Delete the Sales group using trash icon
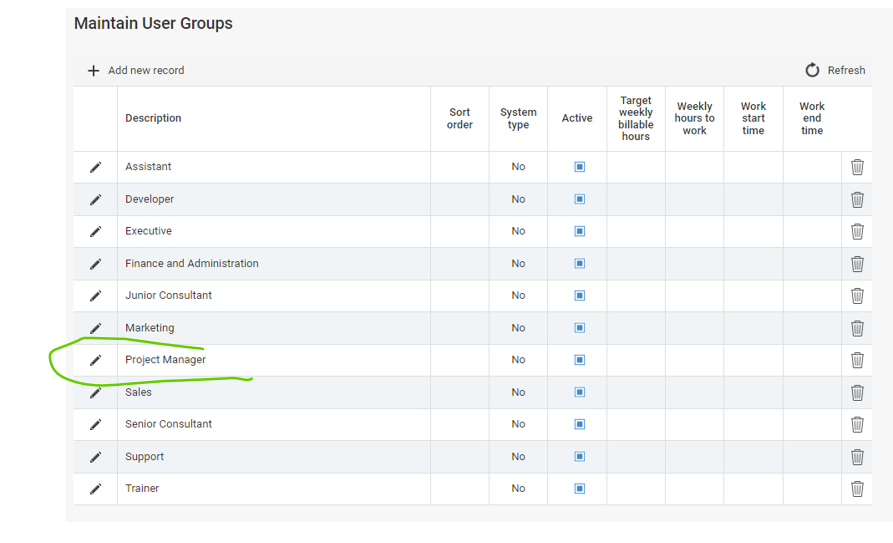The image size is (893, 543). click(857, 393)
